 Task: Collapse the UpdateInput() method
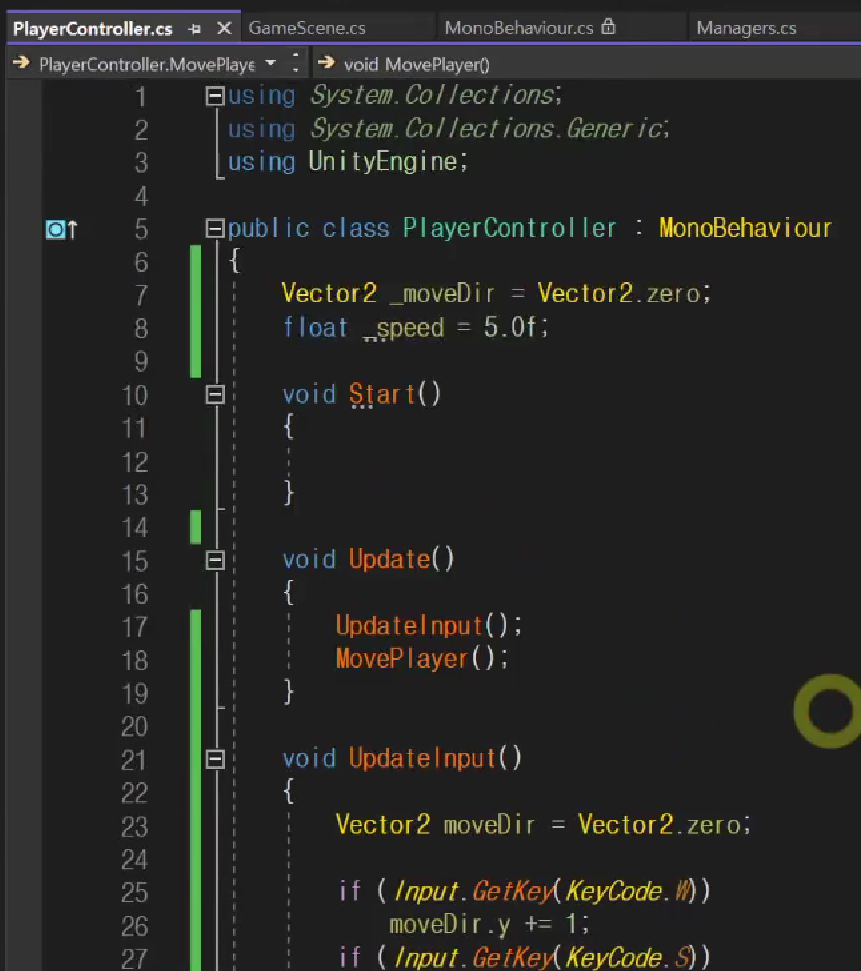click(214, 759)
